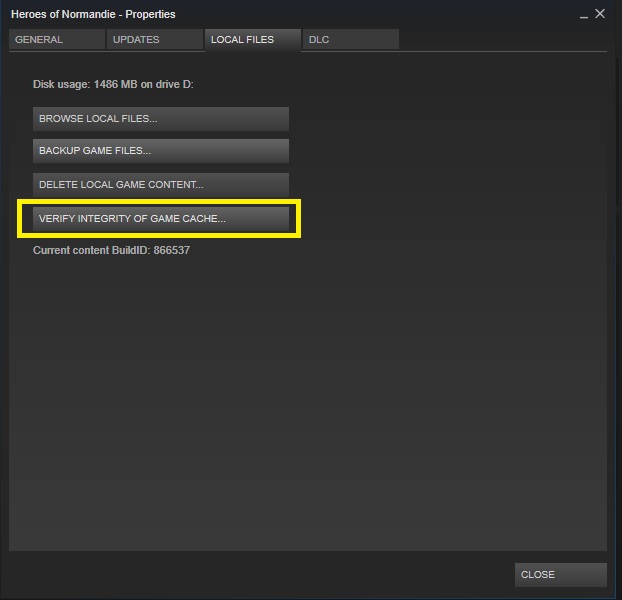The width and height of the screenshot is (622, 600).
Task: Click the X icon in title bar
Action: [x=600, y=14]
